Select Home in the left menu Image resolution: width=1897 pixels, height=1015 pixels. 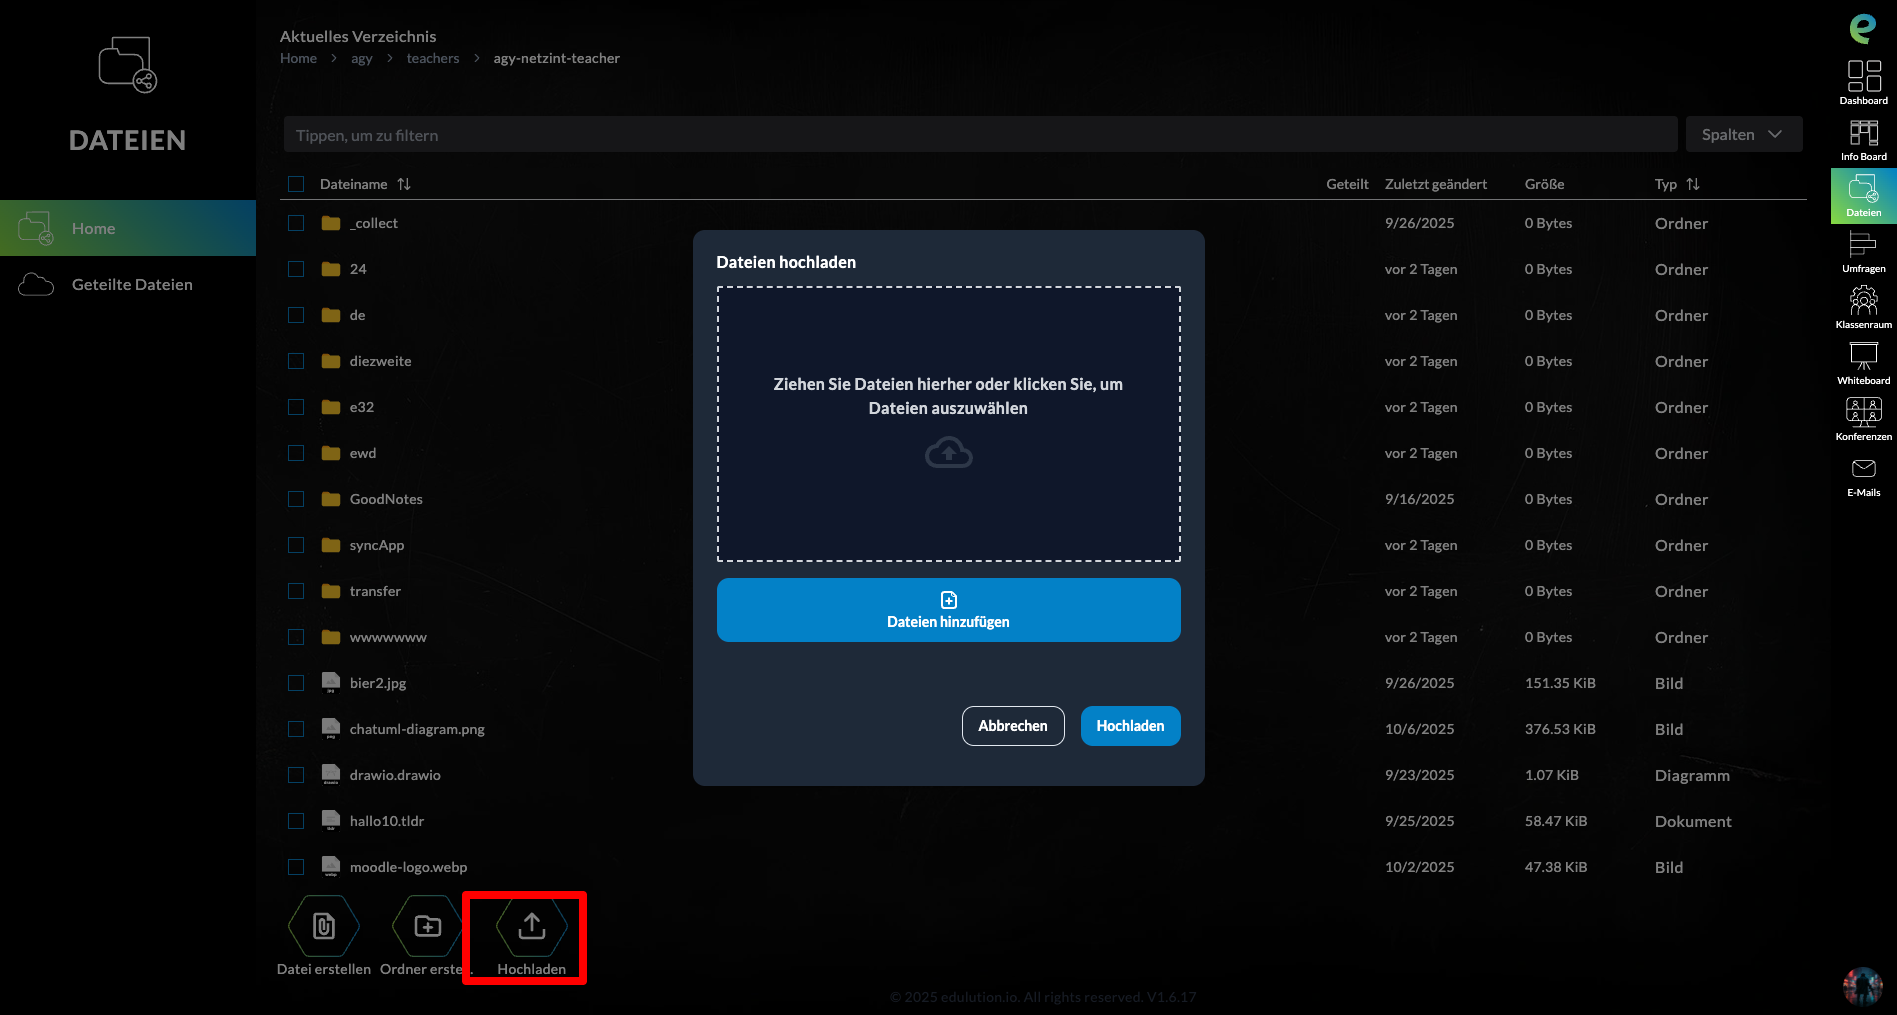point(93,229)
